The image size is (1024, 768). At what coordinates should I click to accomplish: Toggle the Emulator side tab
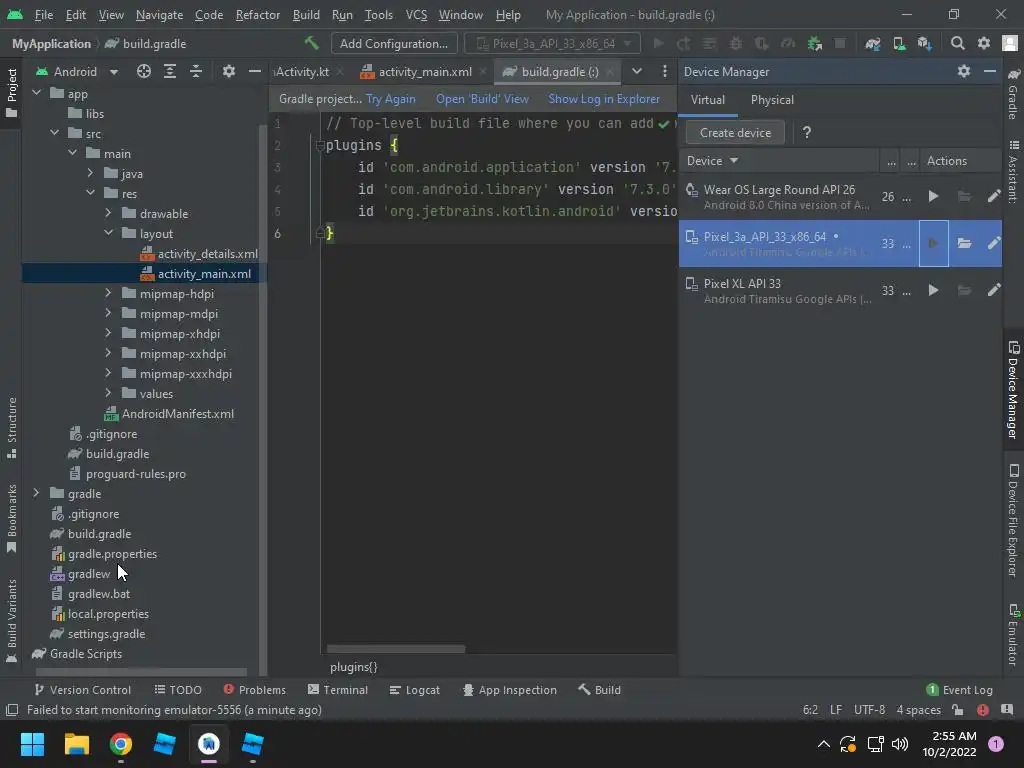[1013, 634]
